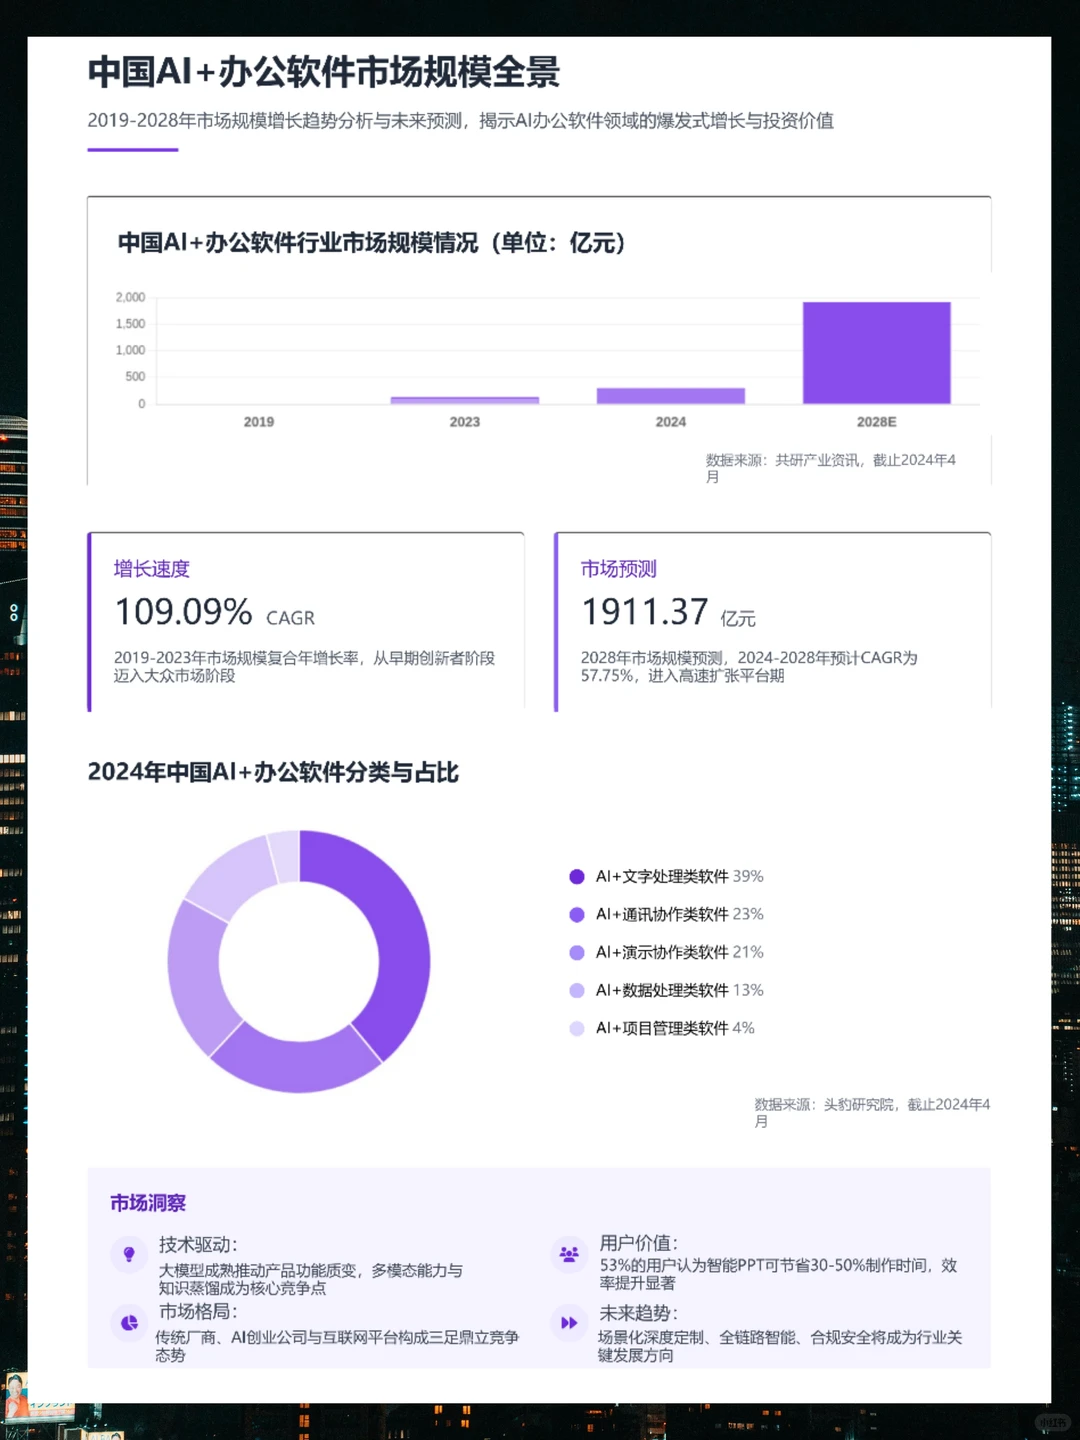Click the 2023 label on the chart axis
This screenshot has height=1440, width=1080.
pos(464,421)
